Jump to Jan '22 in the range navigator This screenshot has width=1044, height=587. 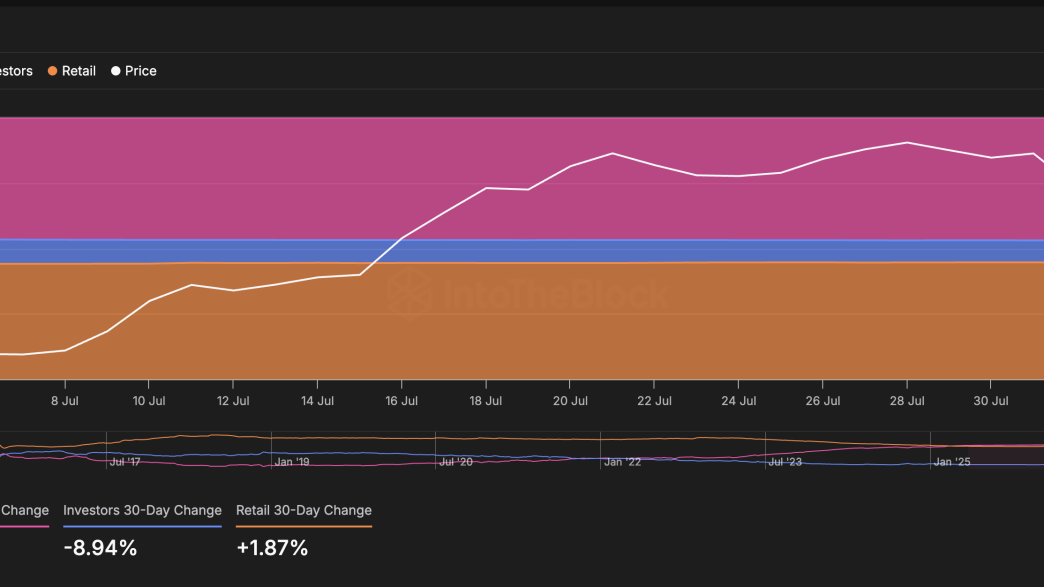tap(621, 462)
